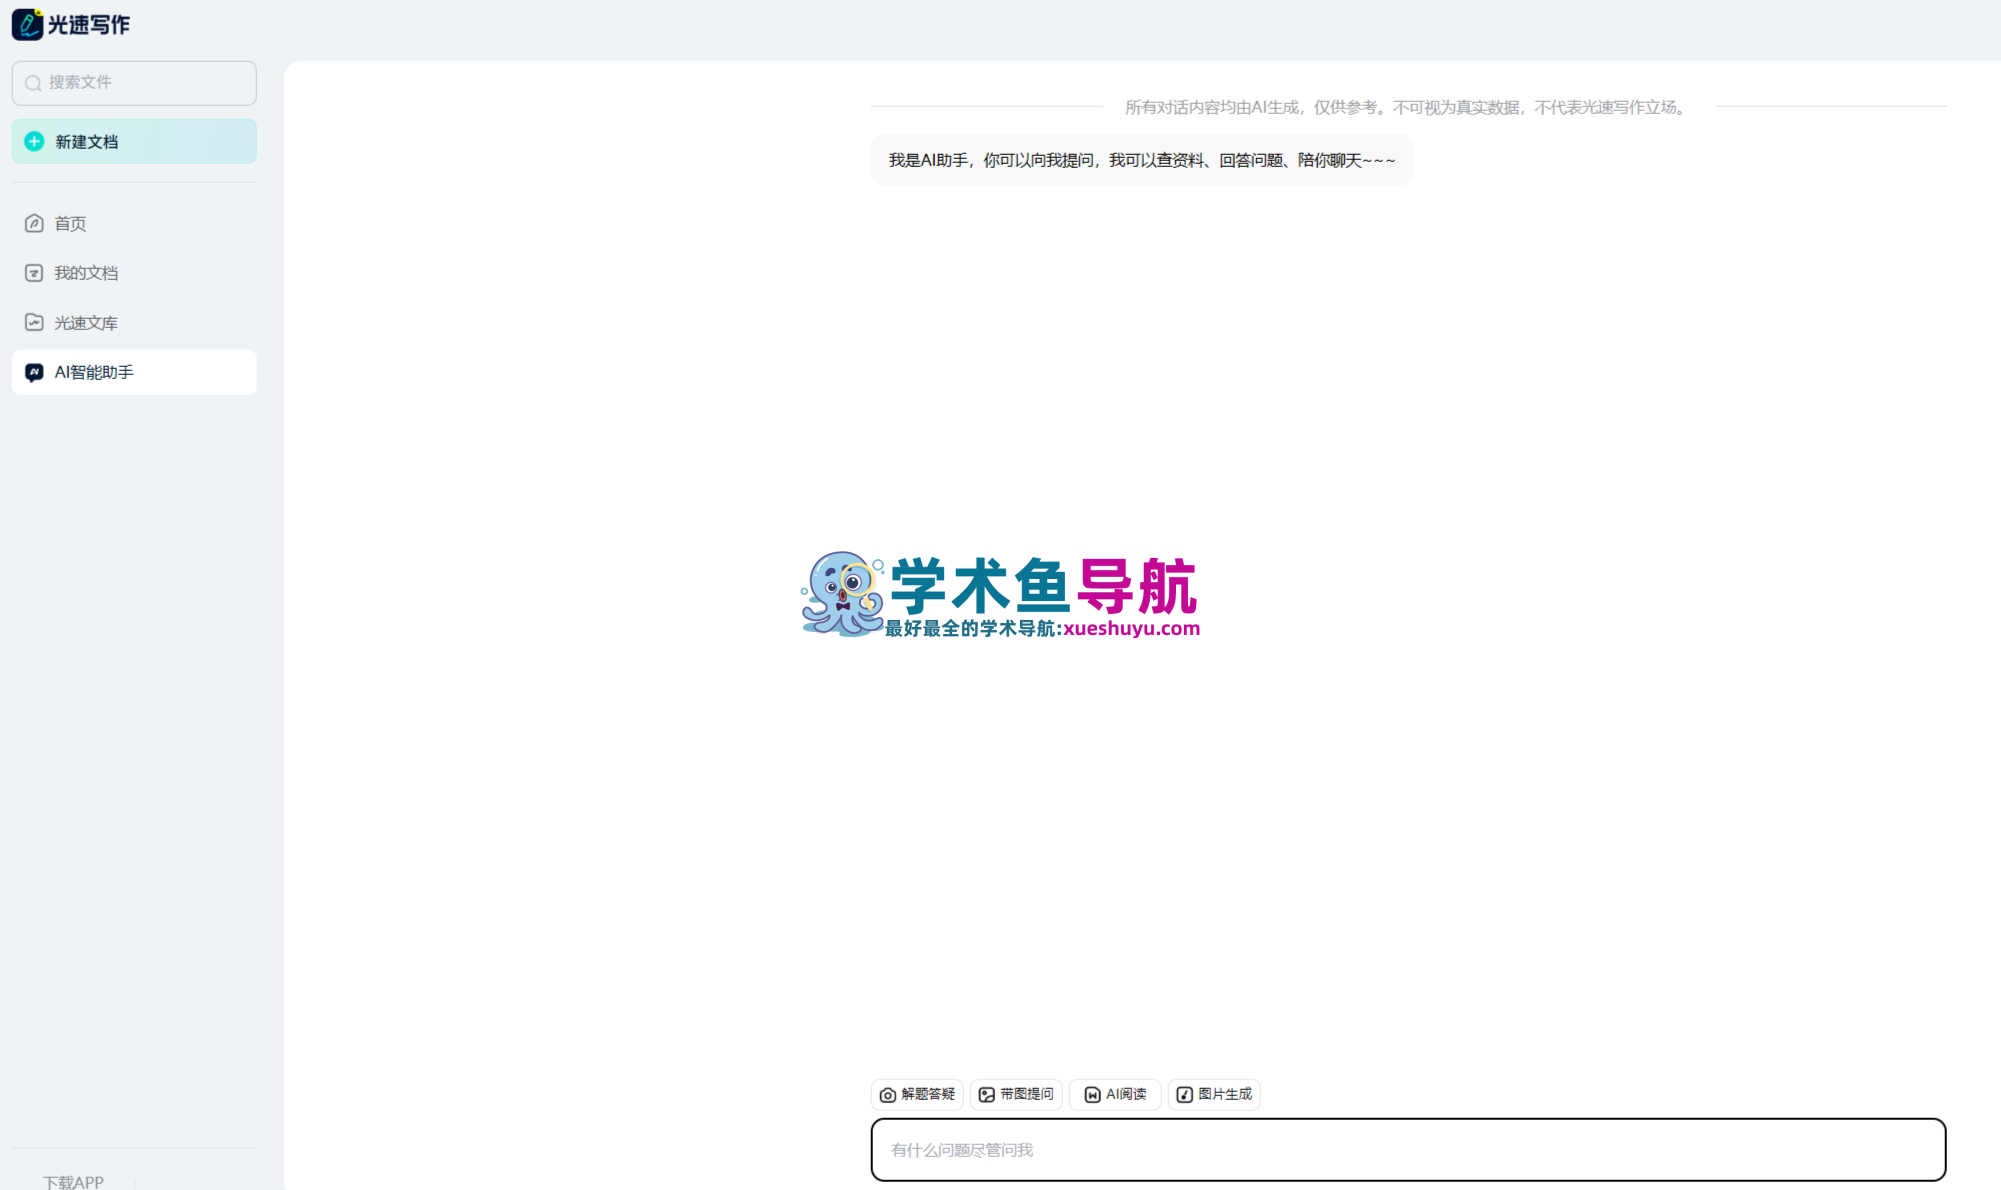Click the AI智能助手 chat icon
This screenshot has height=1190, width=2001.
34,372
